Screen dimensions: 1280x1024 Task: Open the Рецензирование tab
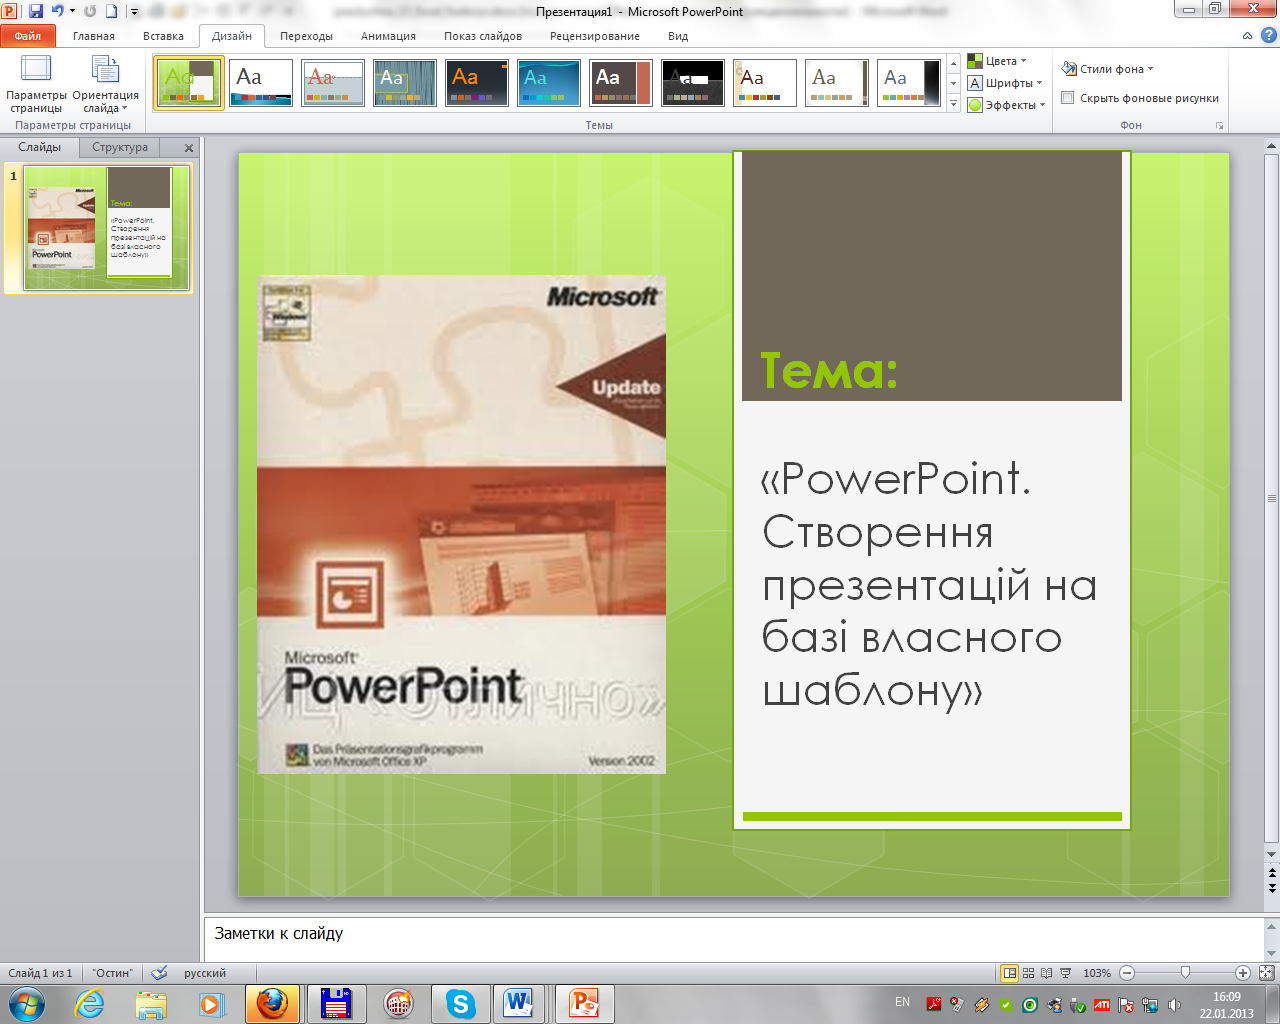tap(595, 36)
